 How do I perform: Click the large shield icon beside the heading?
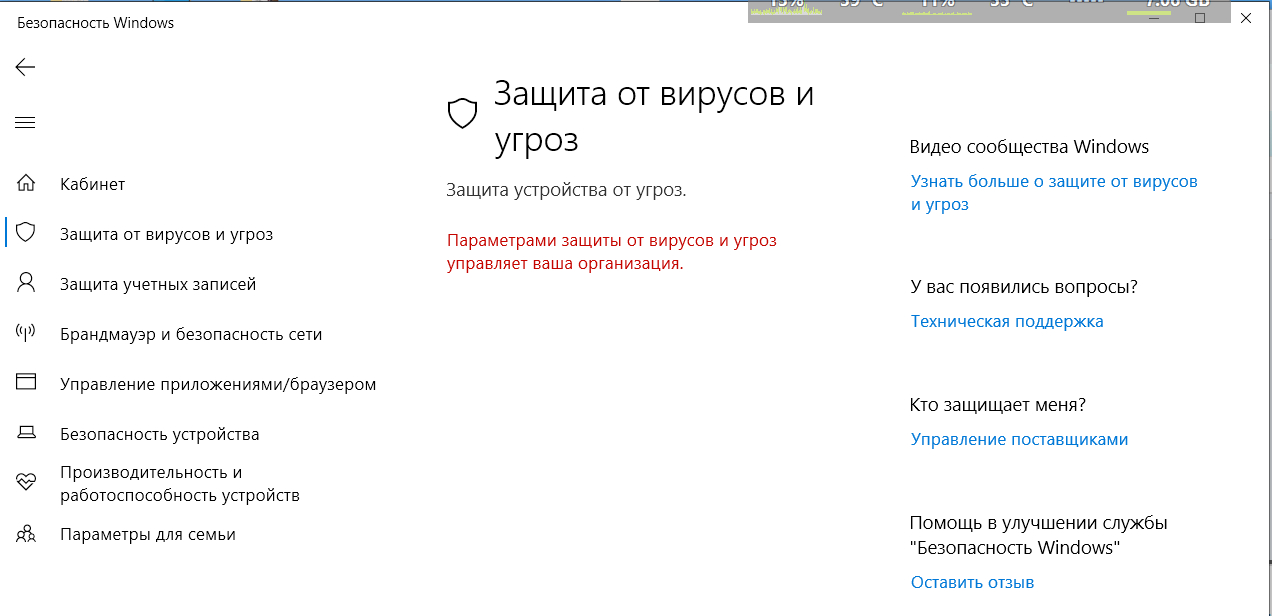(461, 114)
